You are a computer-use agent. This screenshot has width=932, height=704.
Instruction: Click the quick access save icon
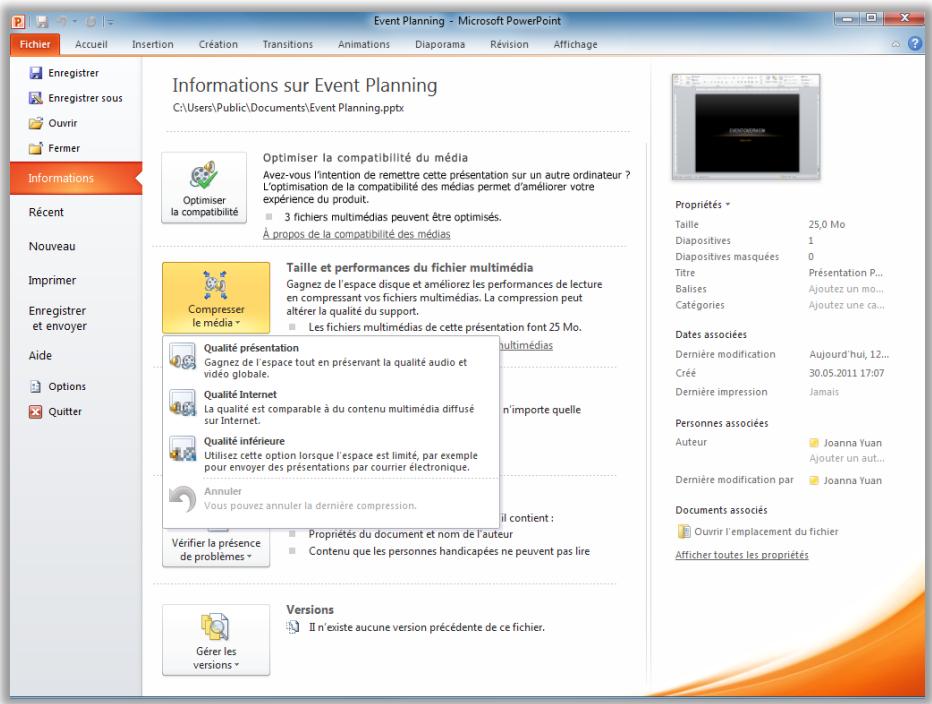42,22
